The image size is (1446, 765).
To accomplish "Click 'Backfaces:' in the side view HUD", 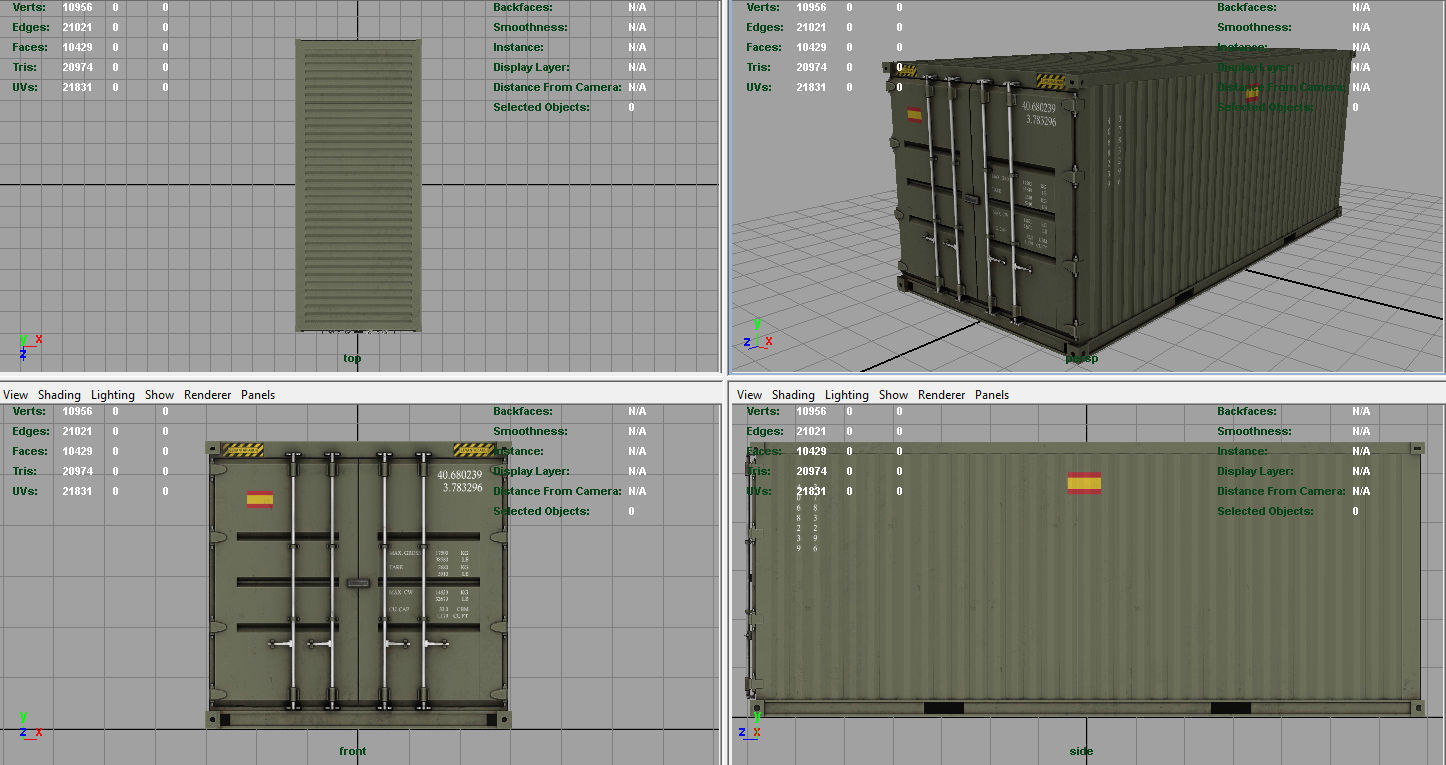I will pos(1249,411).
